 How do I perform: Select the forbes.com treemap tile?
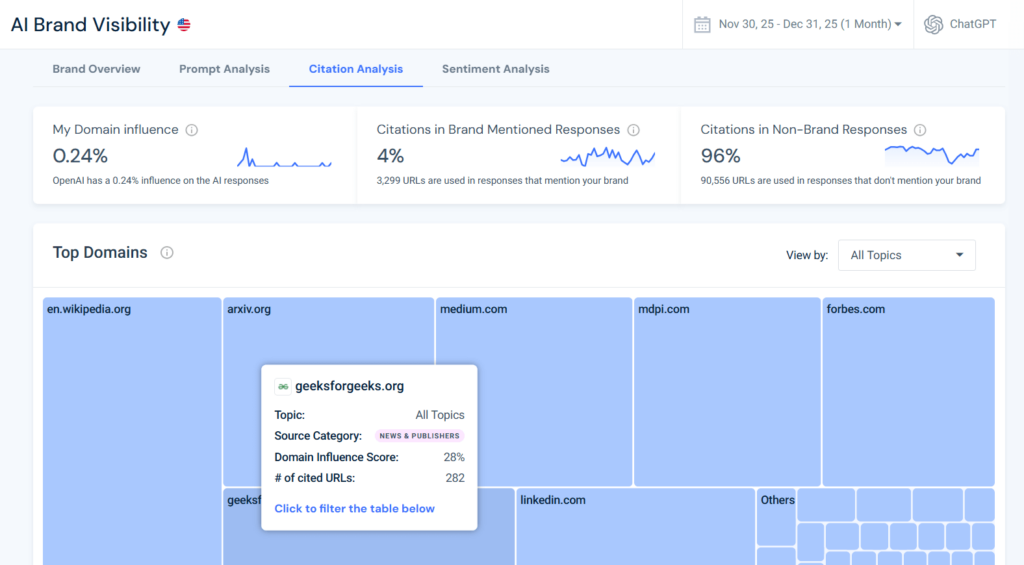pyautogui.click(x=907, y=390)
